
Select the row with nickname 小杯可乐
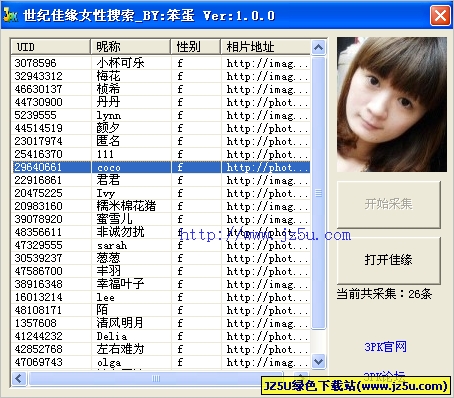pyautogui.click(x=161, y=63)
